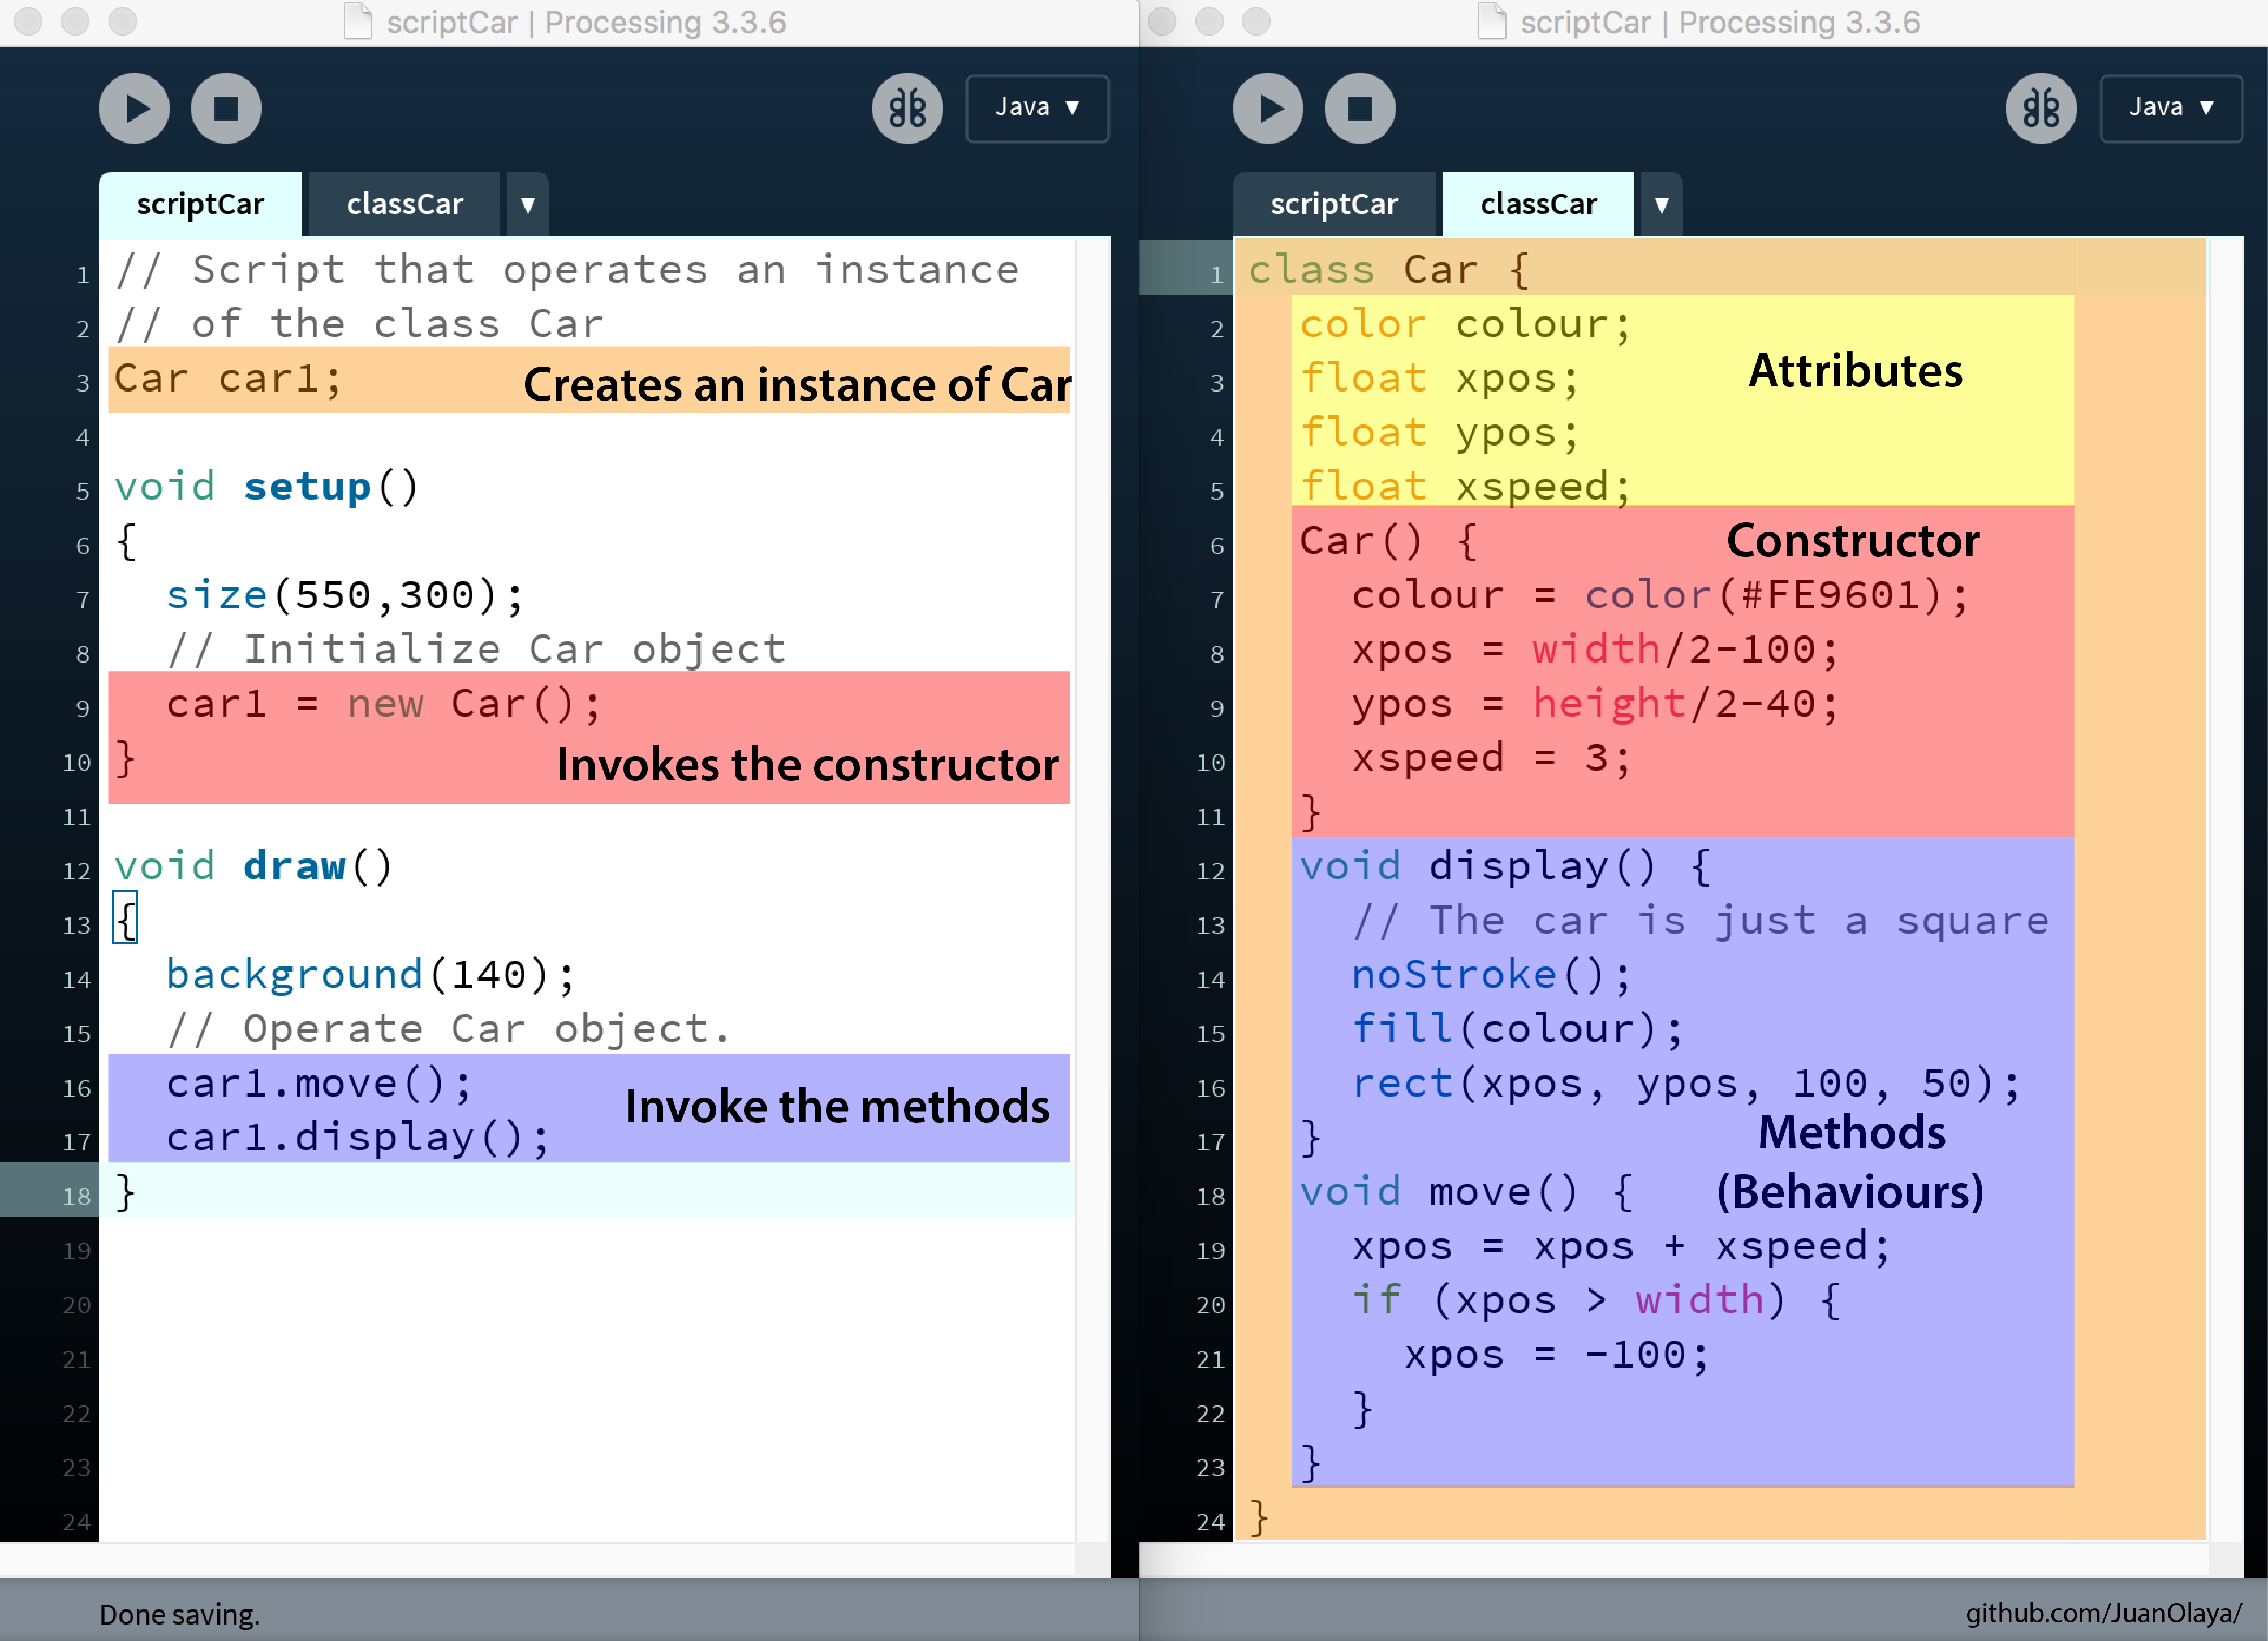Click line number 18 in left editor gutter
Image resolution: width=2268 pixels, height=1641 pixels.
pos(76,1196)
